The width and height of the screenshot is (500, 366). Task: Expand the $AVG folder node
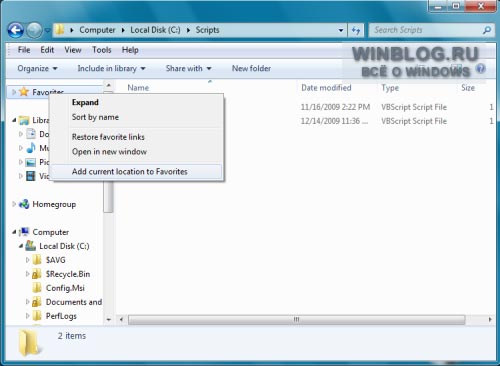27,260
